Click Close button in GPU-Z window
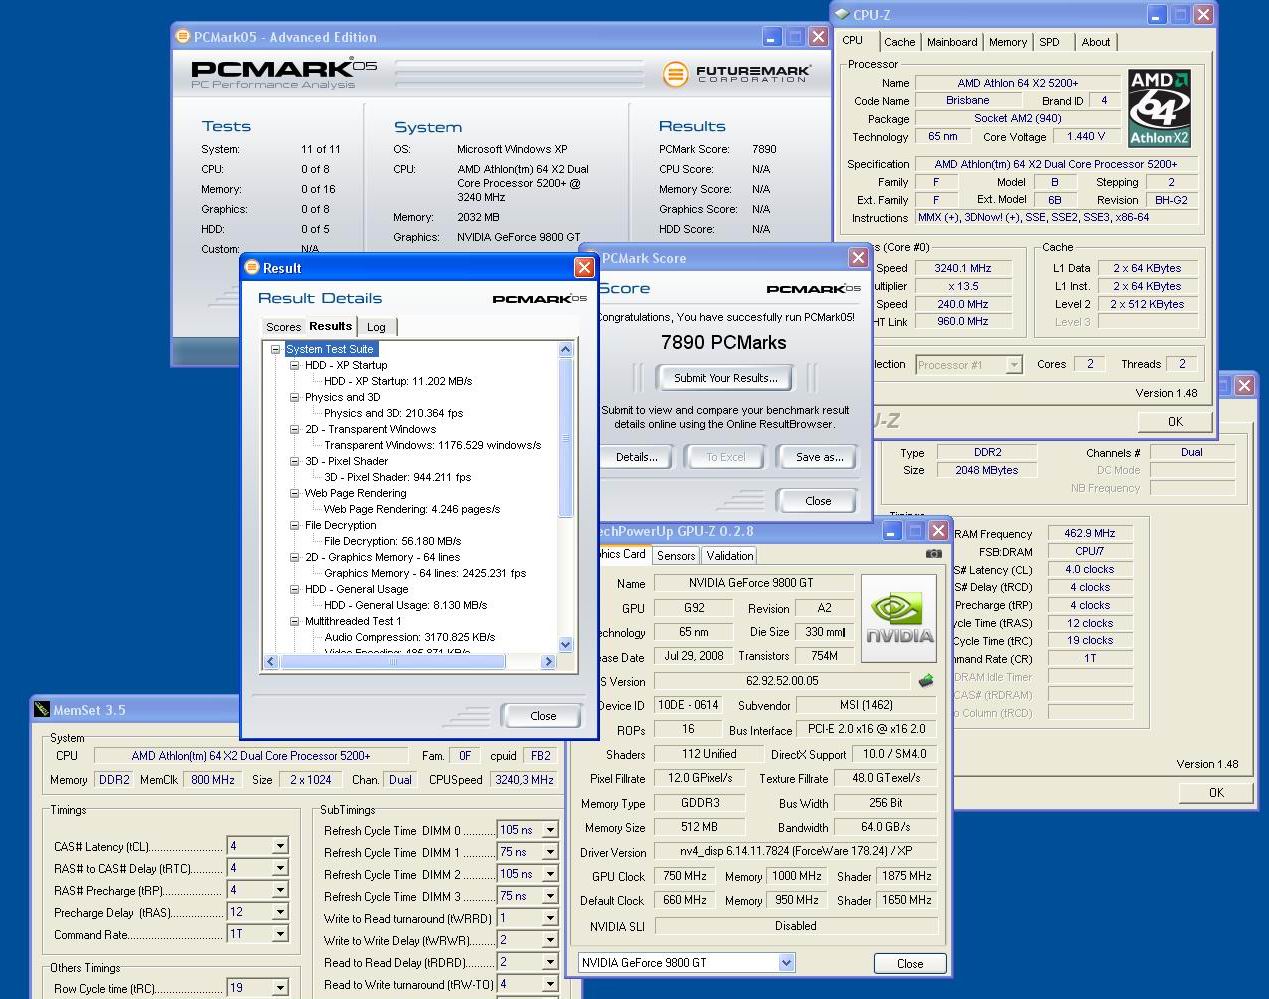1269x999 pixels. tap(910, 963)
